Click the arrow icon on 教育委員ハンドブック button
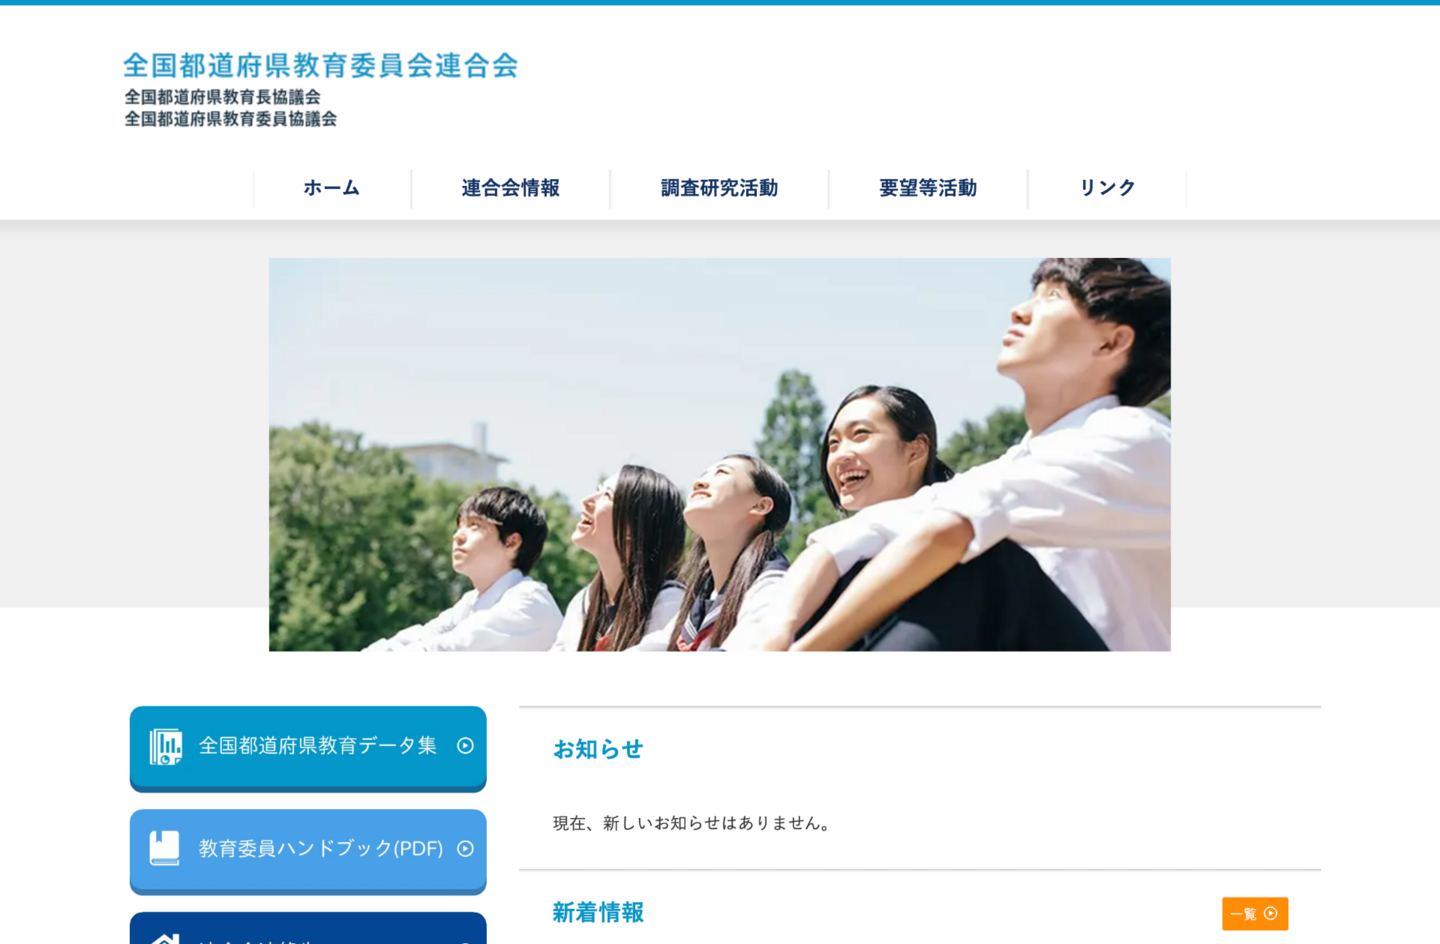Screen dimensions: 1440x944 click(x=465, y=849)
